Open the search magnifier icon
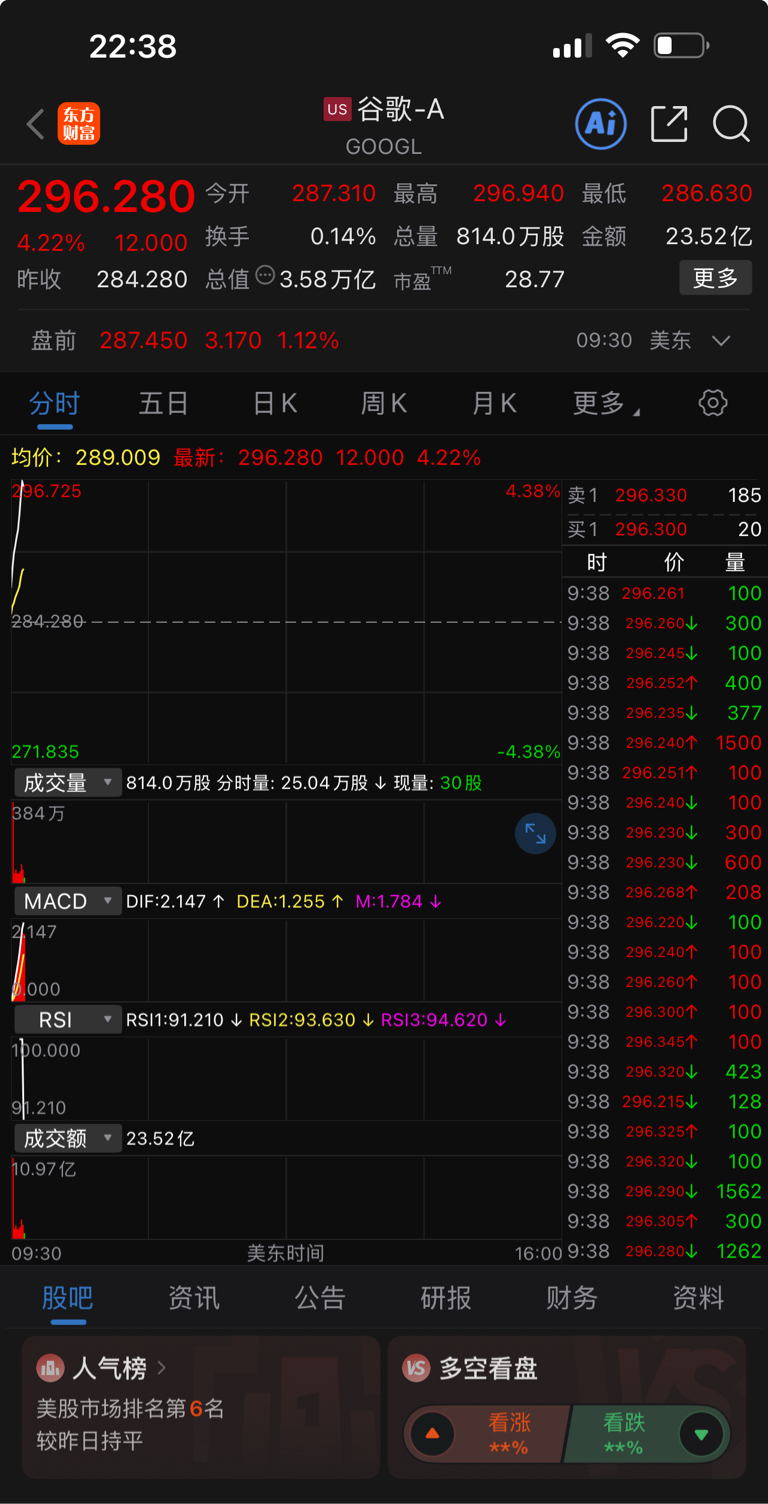The width and height of the screenshot is (768, 1504). (x=731, y=124)
